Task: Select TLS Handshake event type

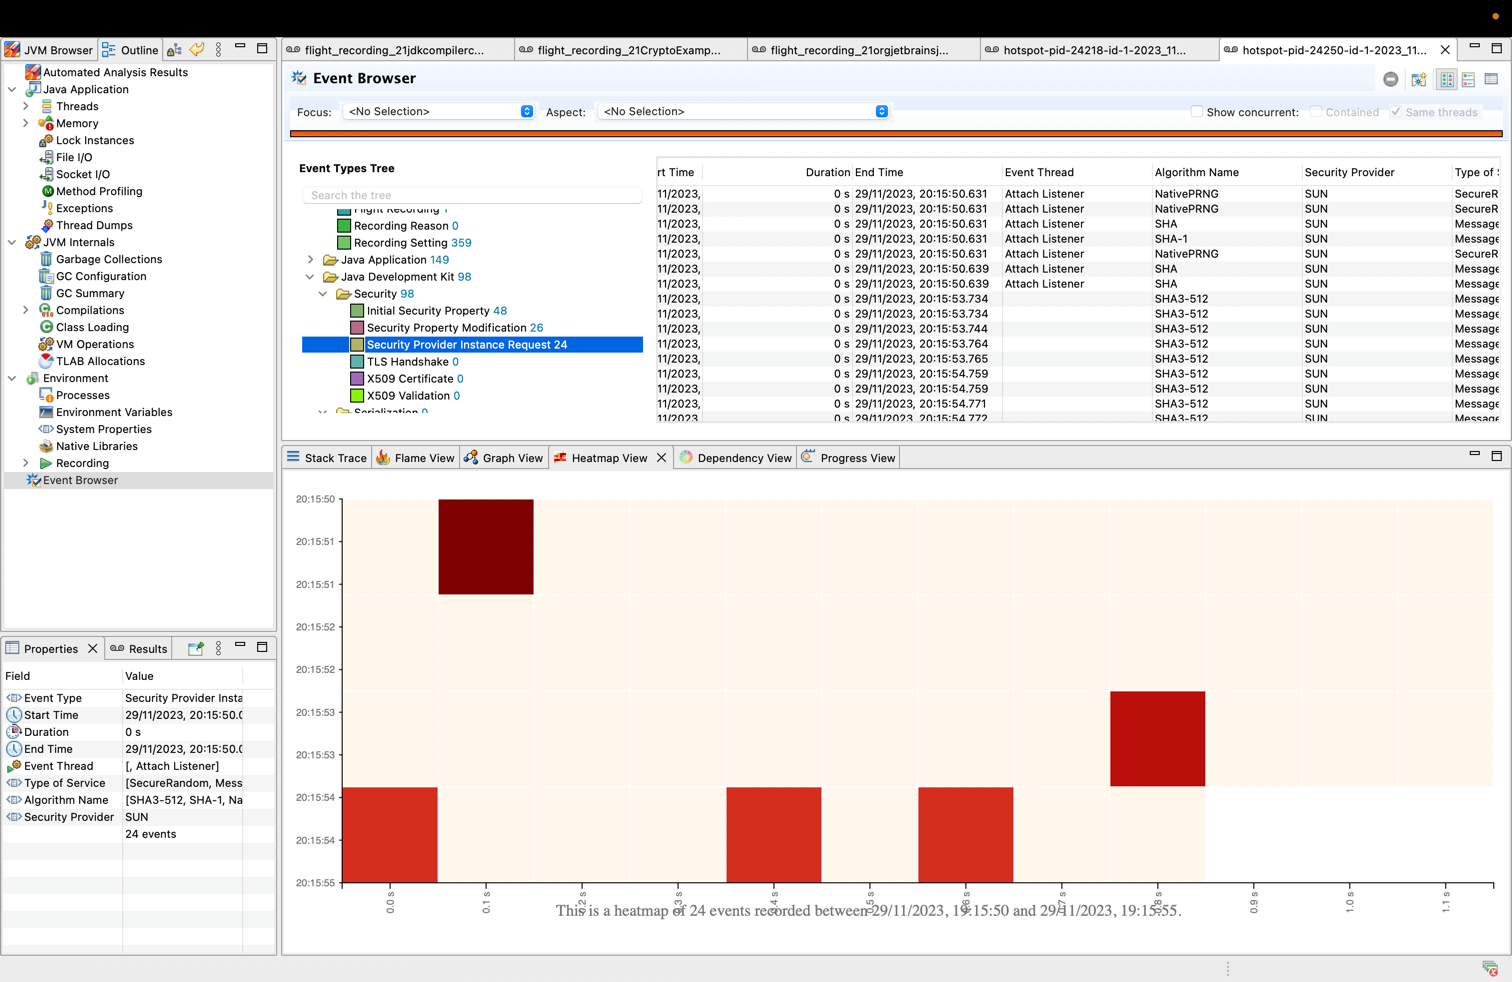Action: click(x=406, y=362)
